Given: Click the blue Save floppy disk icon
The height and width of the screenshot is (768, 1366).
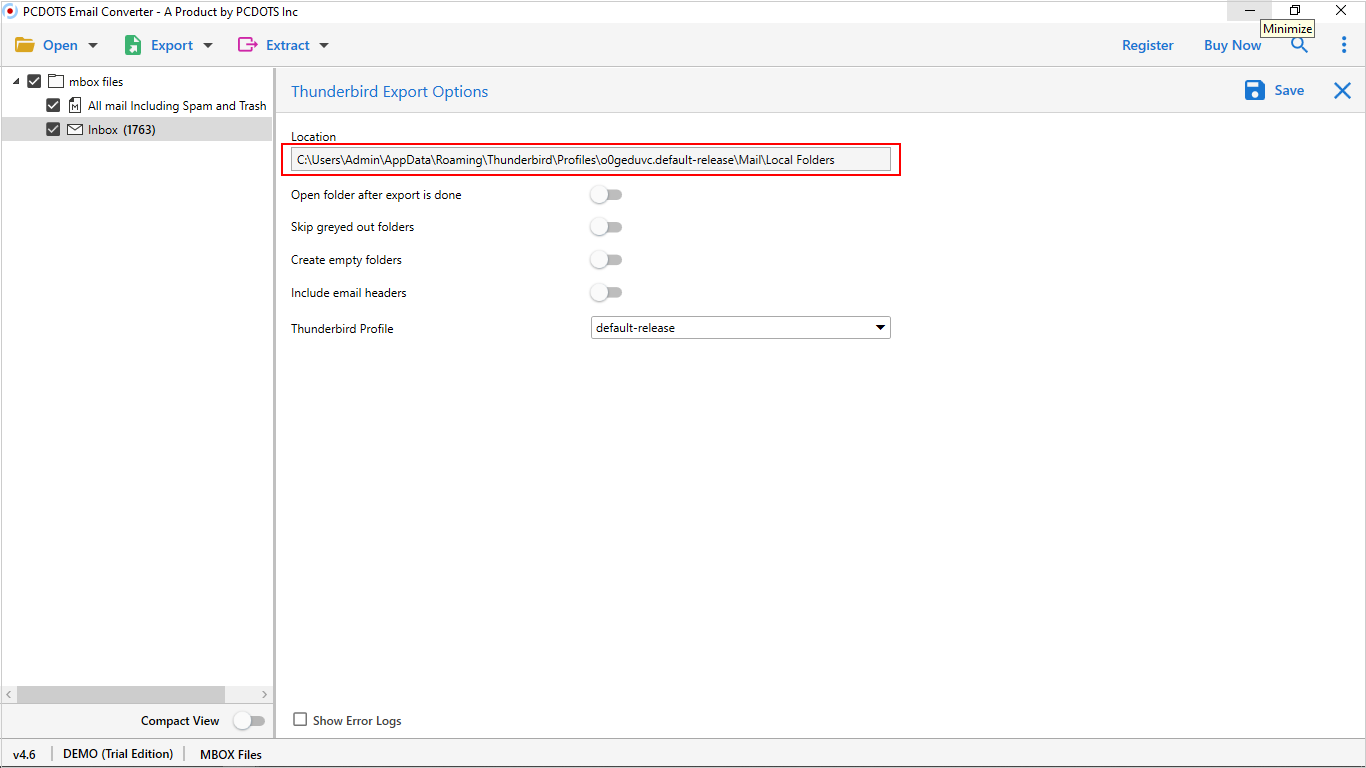Looking at the screenshot, I should coord(1255,90).
